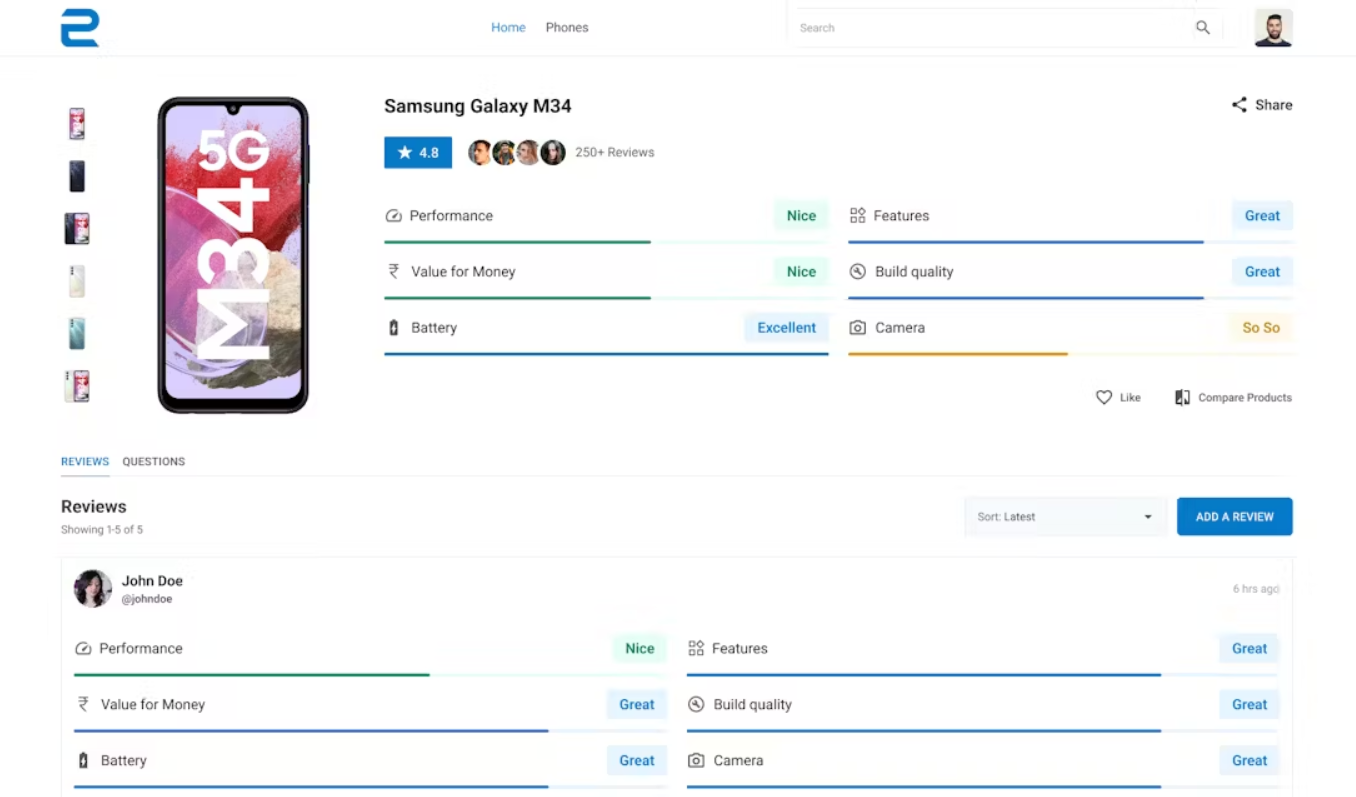This screenshot has height=797, width=1356.
Task: Click the So So camera badge
Action: pos(1261,328)
